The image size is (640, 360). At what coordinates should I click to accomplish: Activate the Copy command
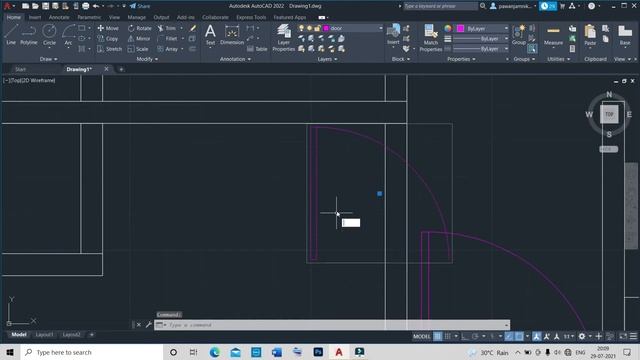108,38
